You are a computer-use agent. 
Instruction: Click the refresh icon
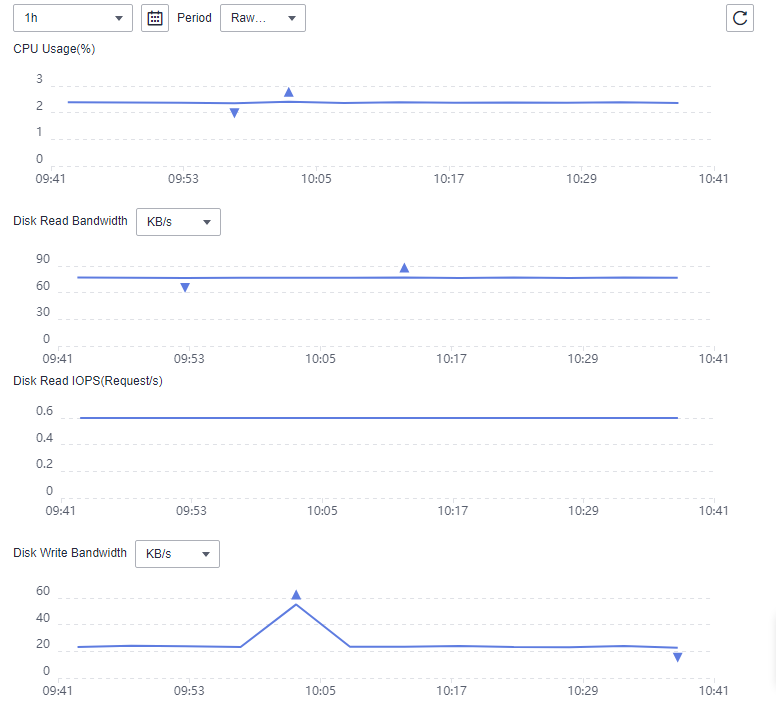tap(739, 18)
